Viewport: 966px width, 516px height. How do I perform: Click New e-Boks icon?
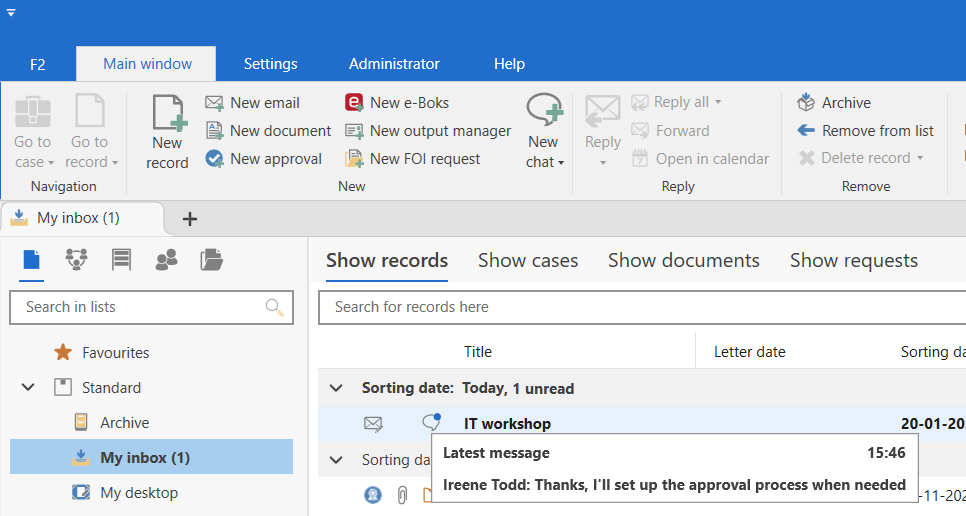click(x=354, y=103)
